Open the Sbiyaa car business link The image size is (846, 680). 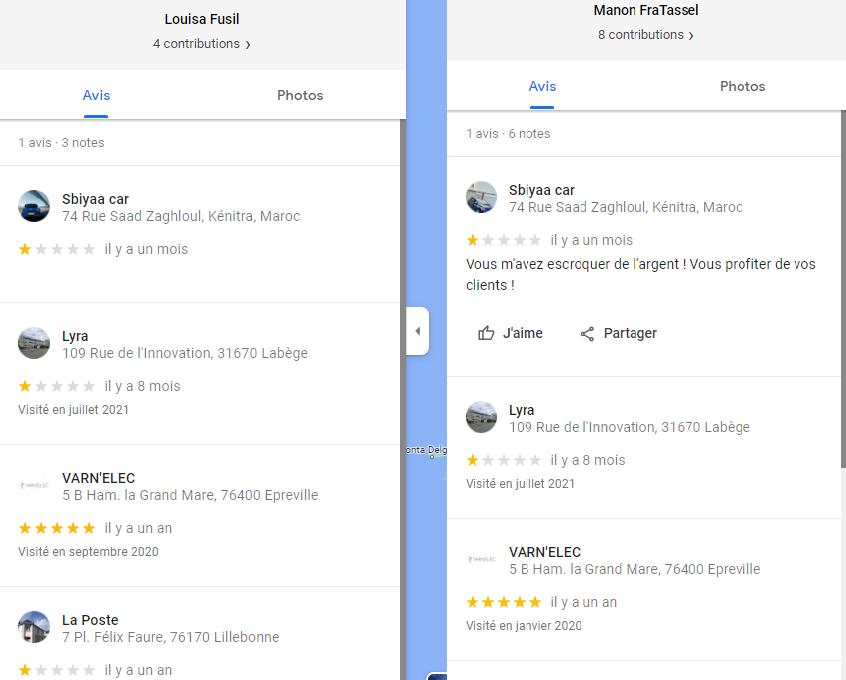pyautogui.click(x=94, y=199)
